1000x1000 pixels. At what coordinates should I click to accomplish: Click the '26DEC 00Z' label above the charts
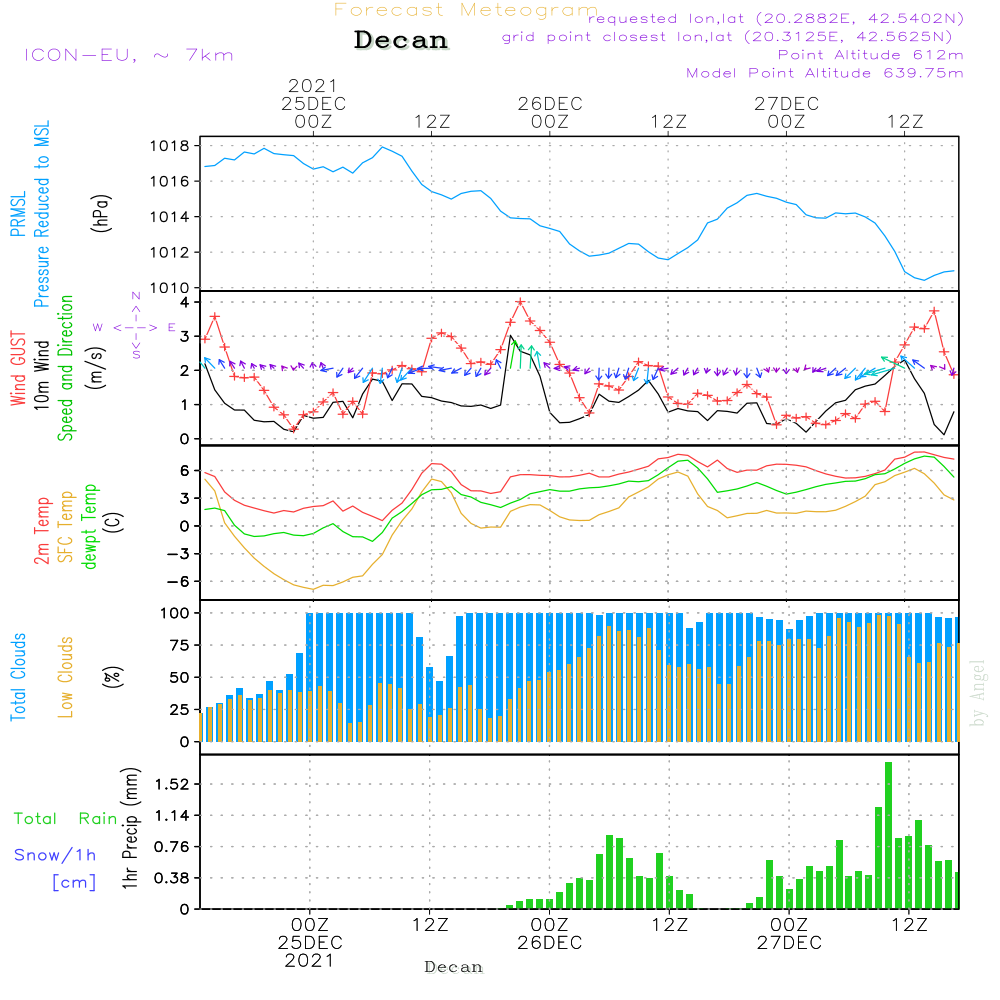pyautogui.click(x=550, y=112)
